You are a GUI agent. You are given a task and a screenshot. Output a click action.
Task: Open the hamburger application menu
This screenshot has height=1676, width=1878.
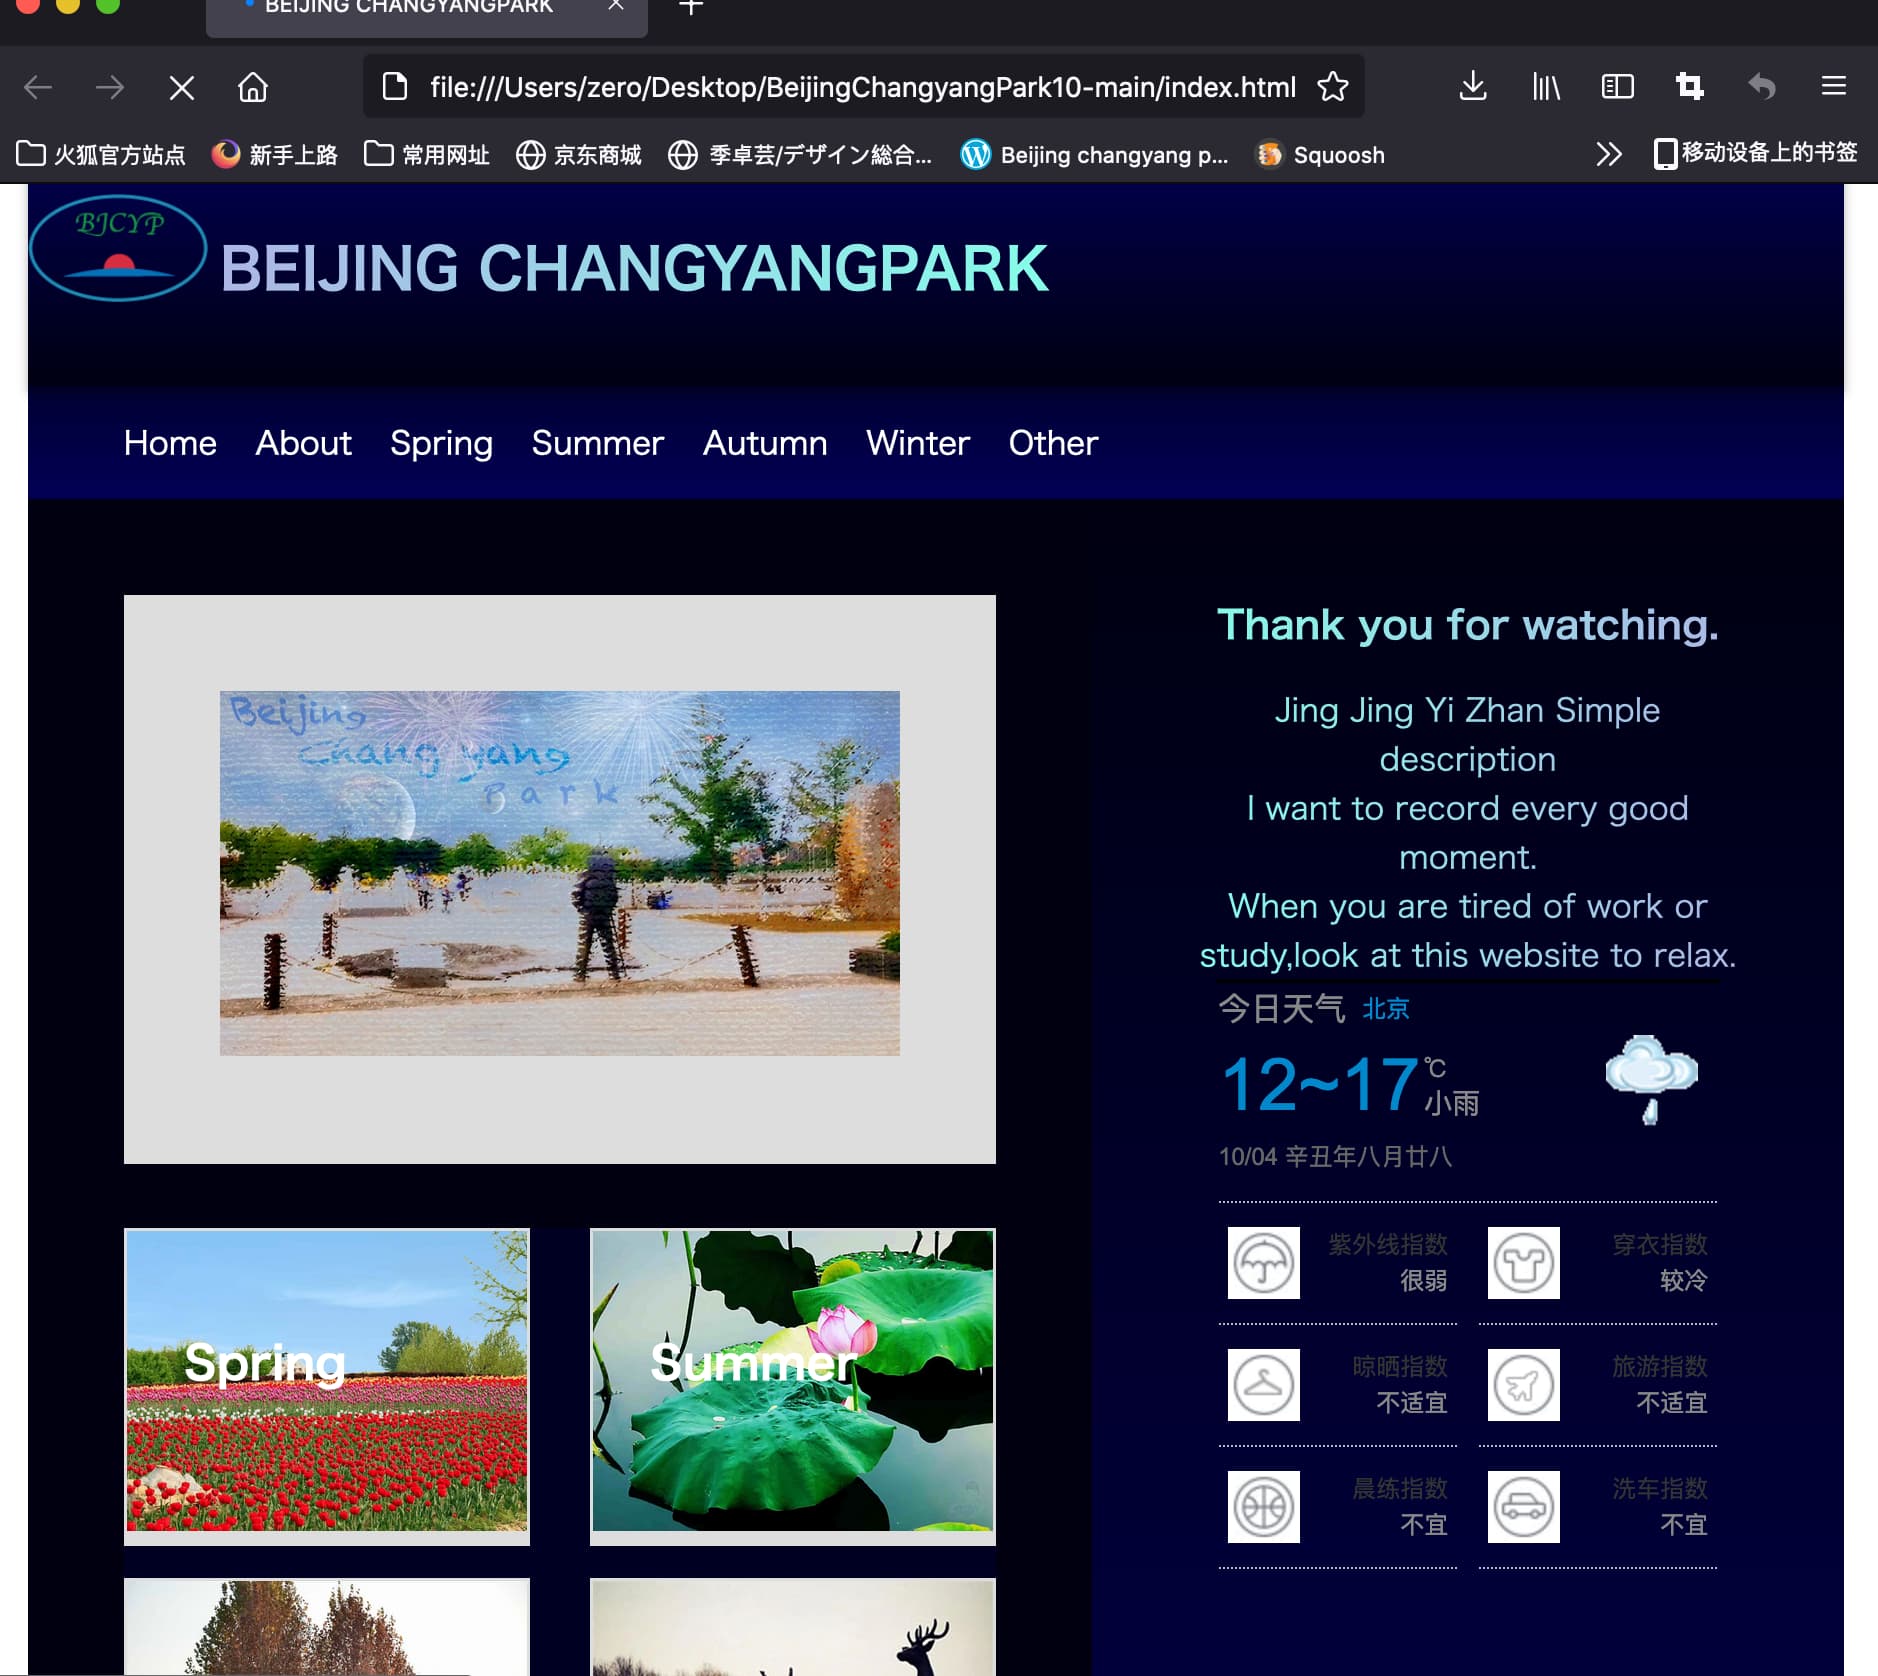pyautogui.click(x=1833, y=88)
